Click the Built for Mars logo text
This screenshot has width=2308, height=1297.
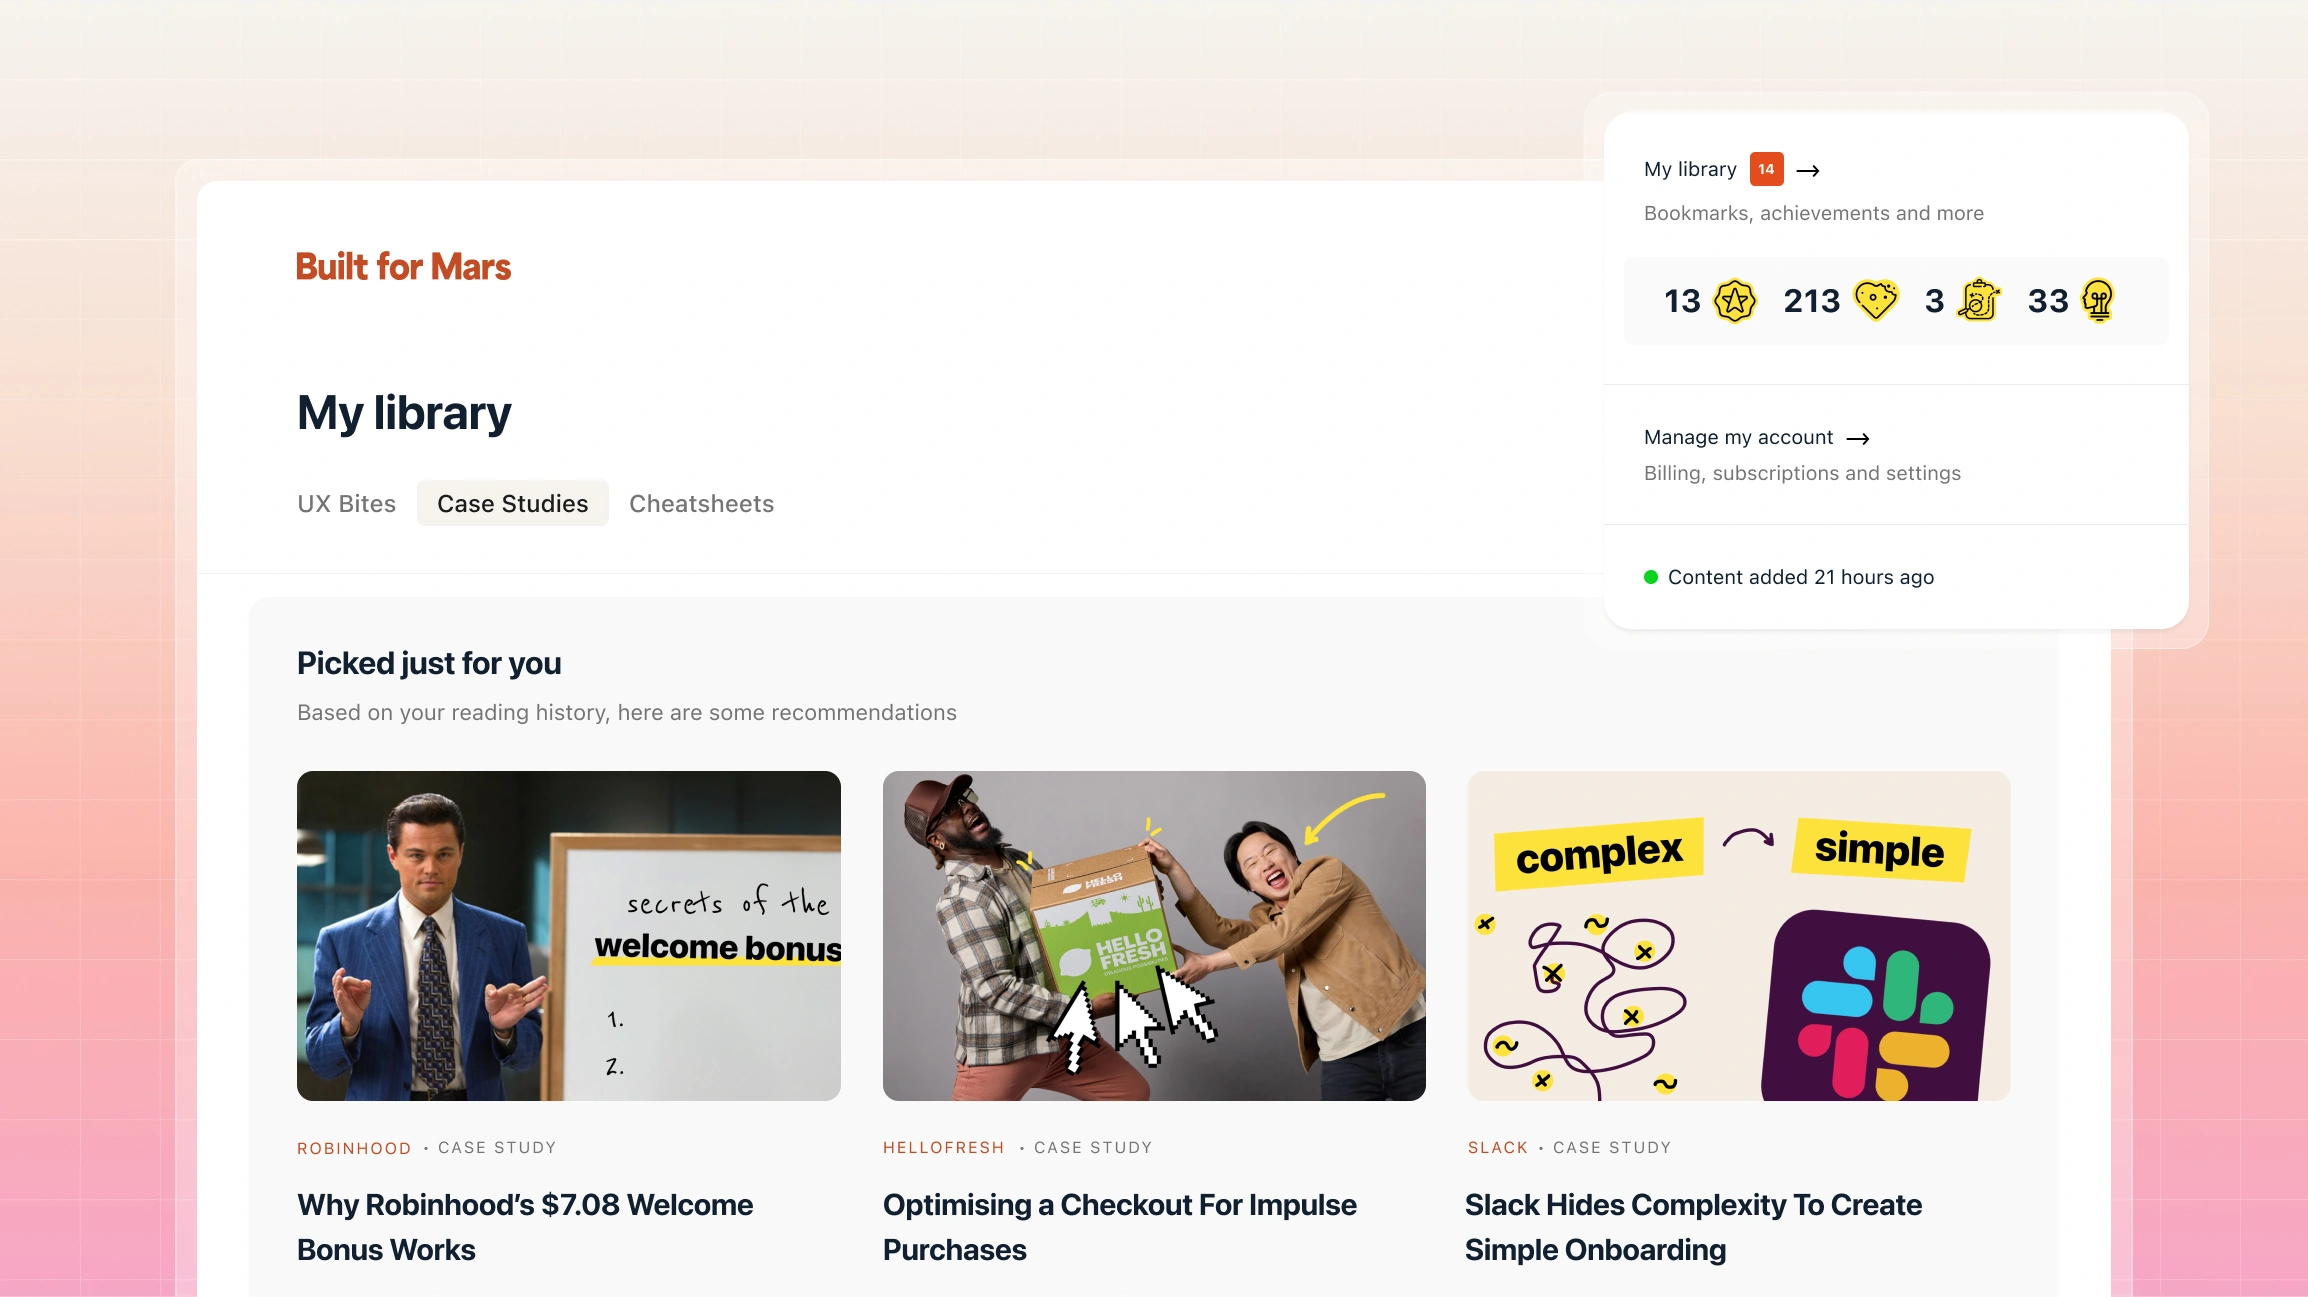(x=403, y=265)
